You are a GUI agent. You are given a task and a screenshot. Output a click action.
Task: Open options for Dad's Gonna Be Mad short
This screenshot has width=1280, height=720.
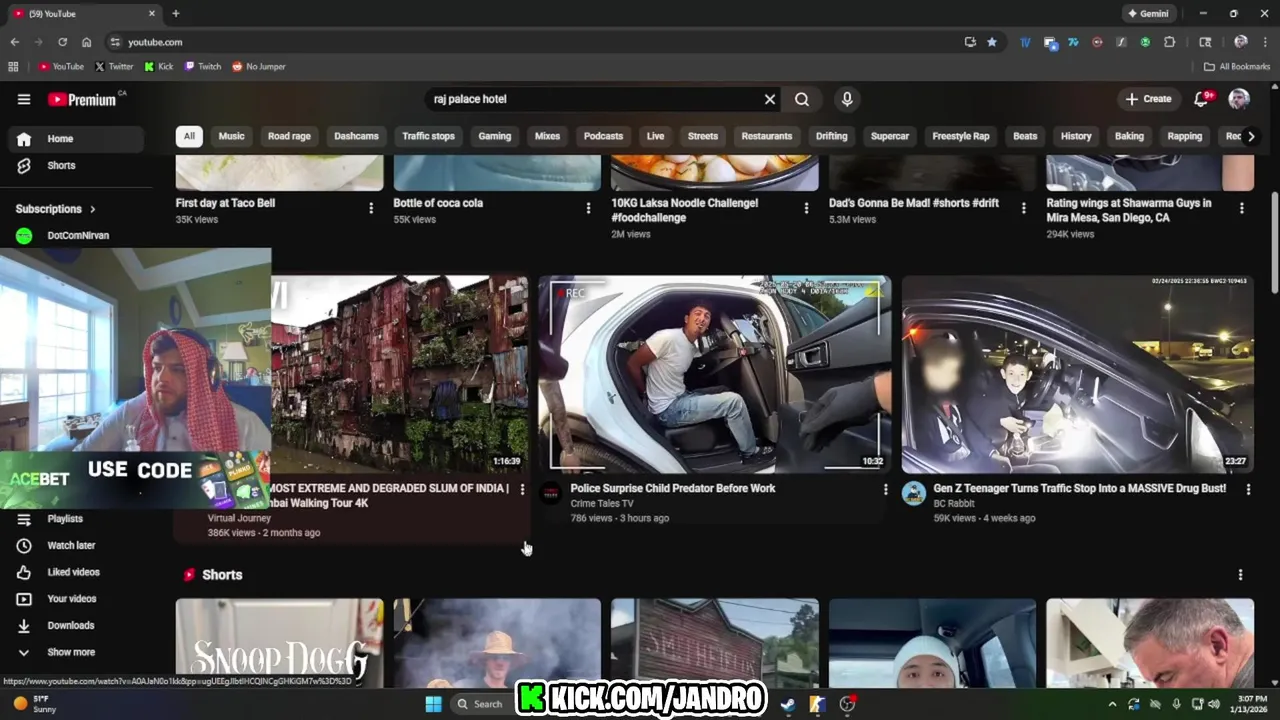[1023, 208]
